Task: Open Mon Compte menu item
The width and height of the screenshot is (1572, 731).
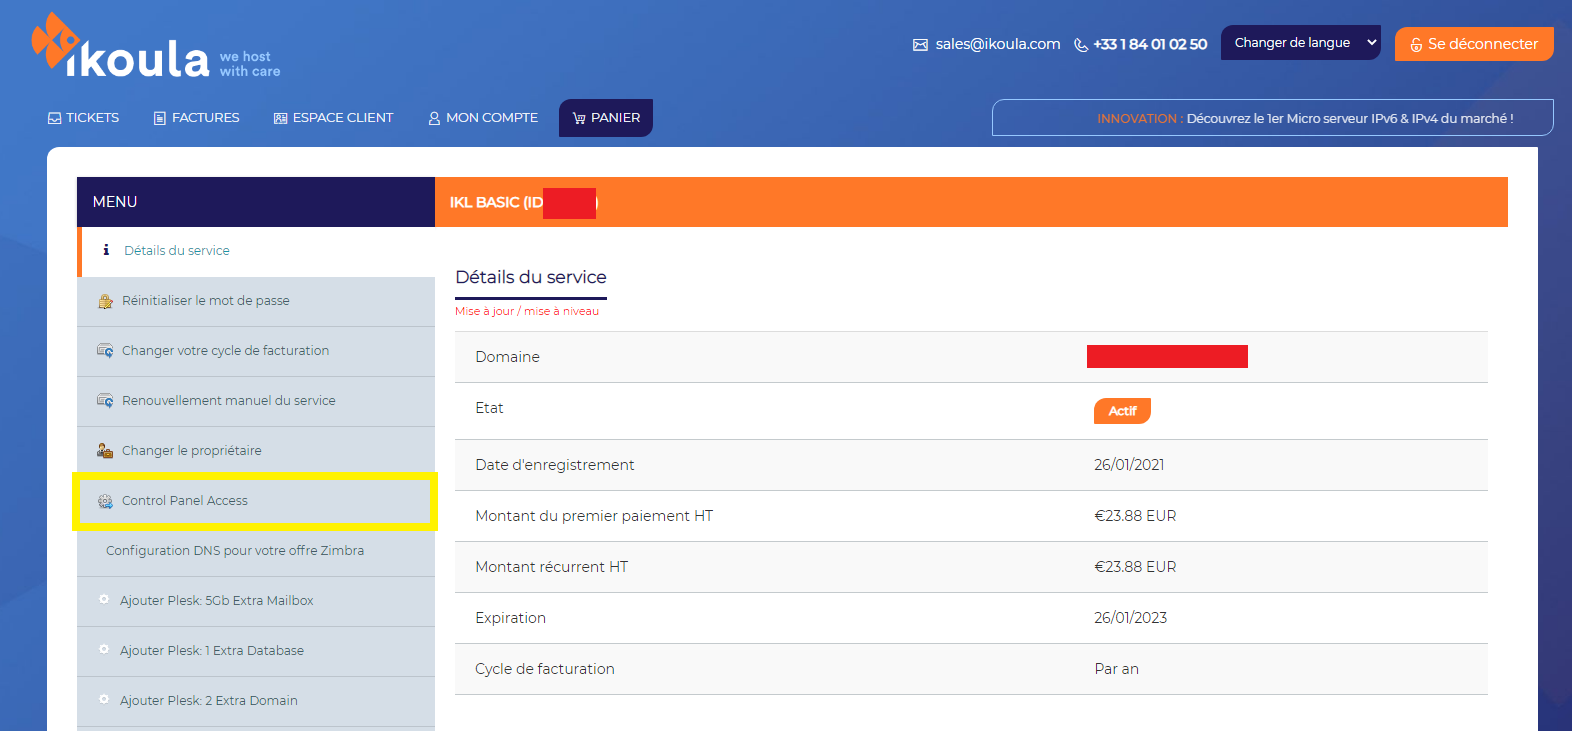Action: (x=483, y=118)
